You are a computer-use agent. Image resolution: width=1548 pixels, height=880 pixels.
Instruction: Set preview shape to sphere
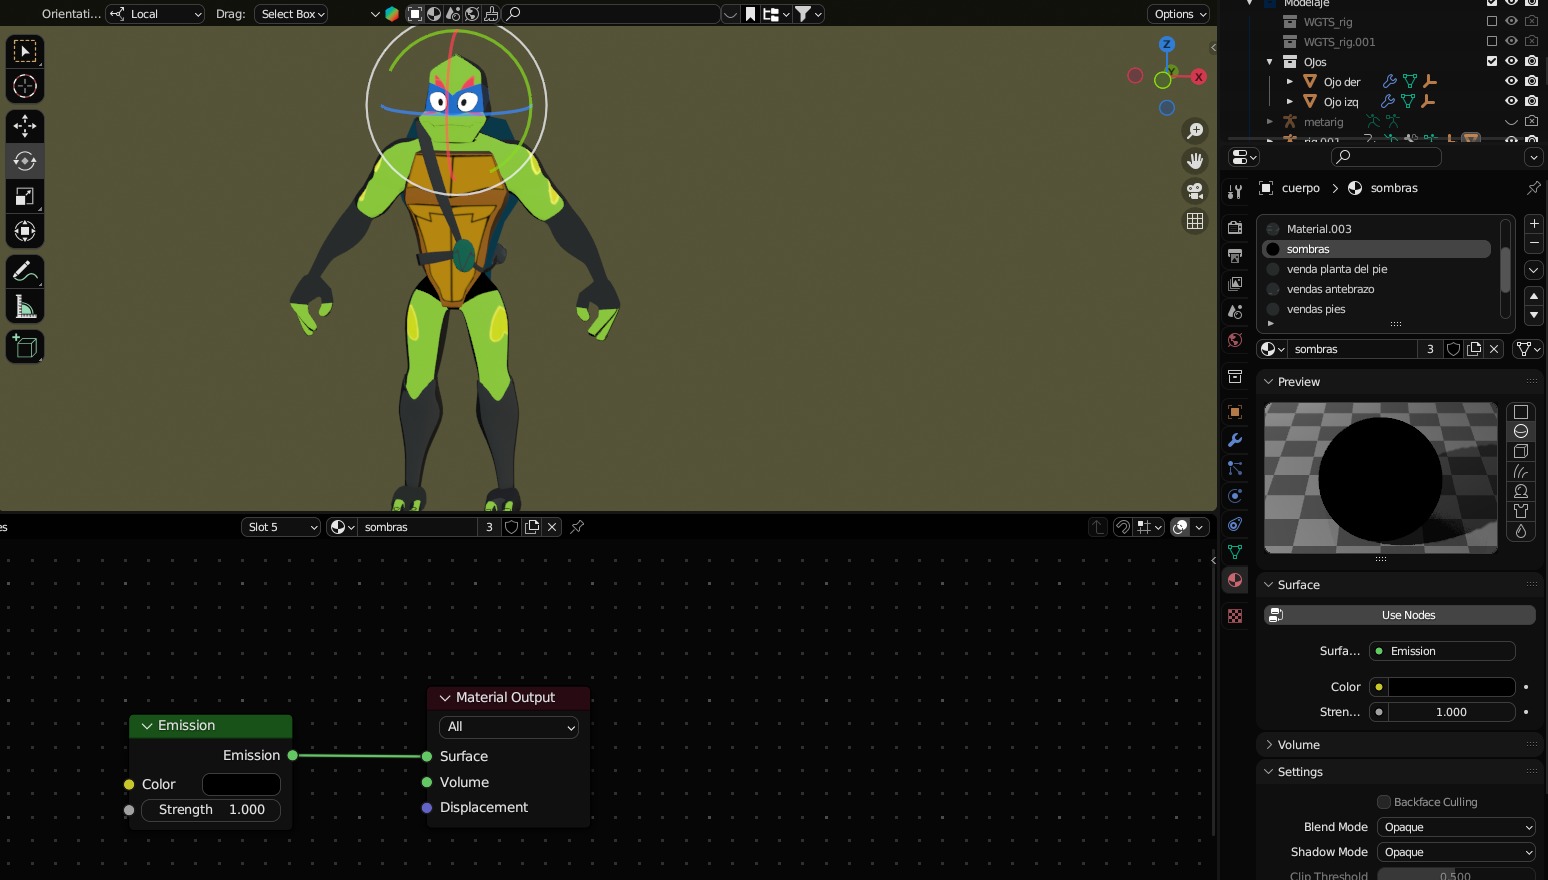point(1521,432)
